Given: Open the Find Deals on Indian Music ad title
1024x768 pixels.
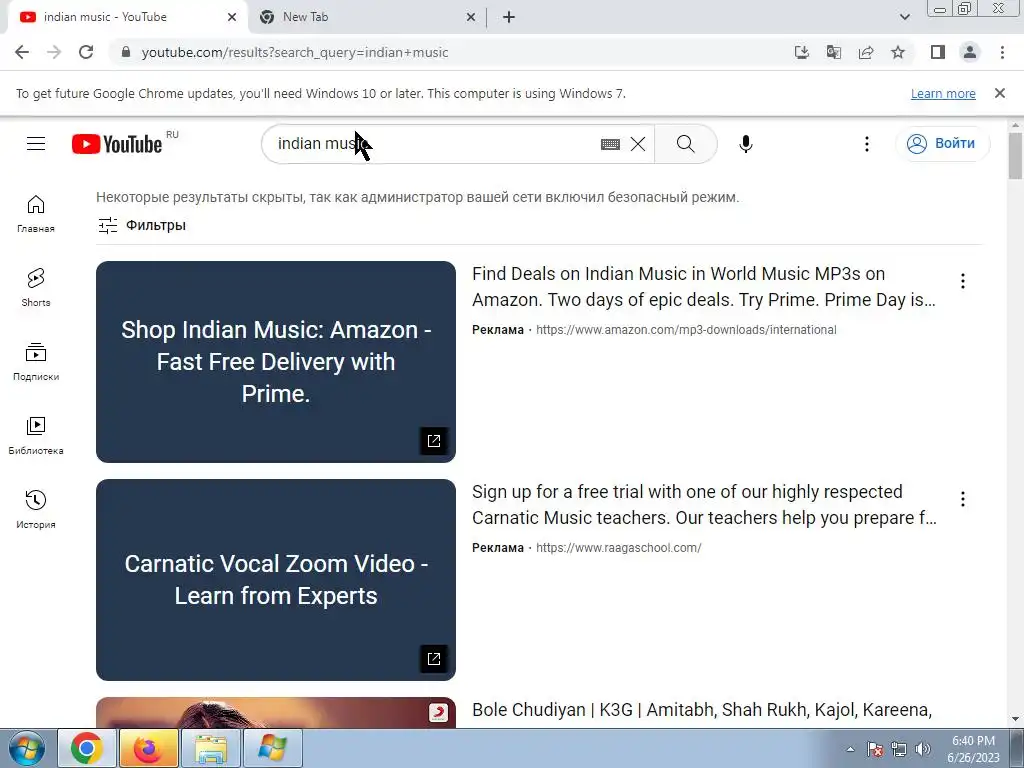Looking at the screenshot, I should pos(704,287).
